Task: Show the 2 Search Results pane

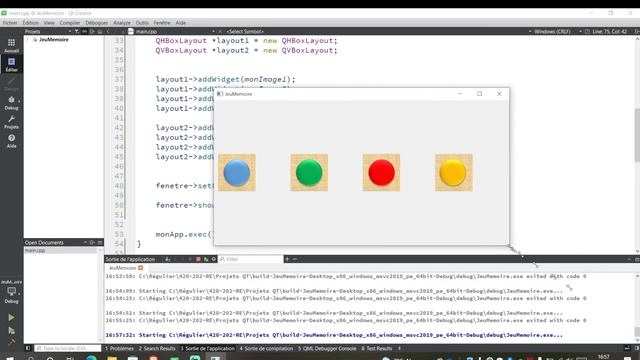Action: (x=157, y=348)
